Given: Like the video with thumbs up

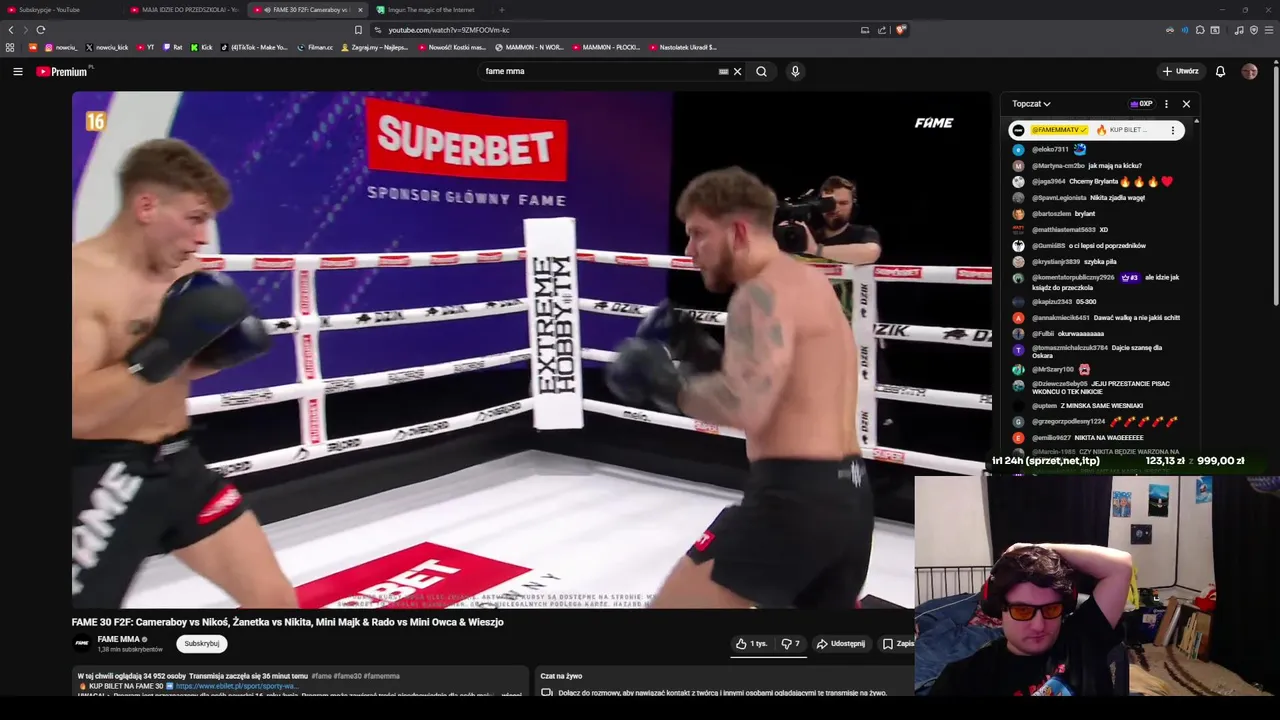Looking at the screenshot, I should (x=752, y=644).
